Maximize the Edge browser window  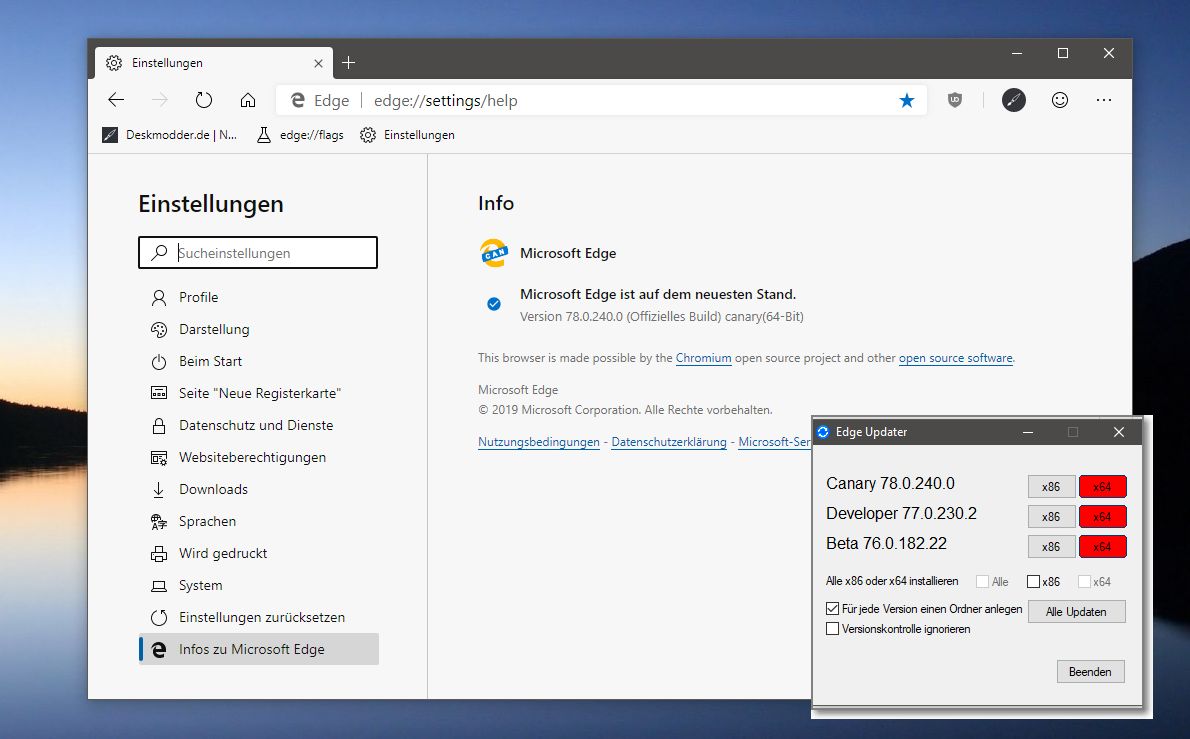1062,53
